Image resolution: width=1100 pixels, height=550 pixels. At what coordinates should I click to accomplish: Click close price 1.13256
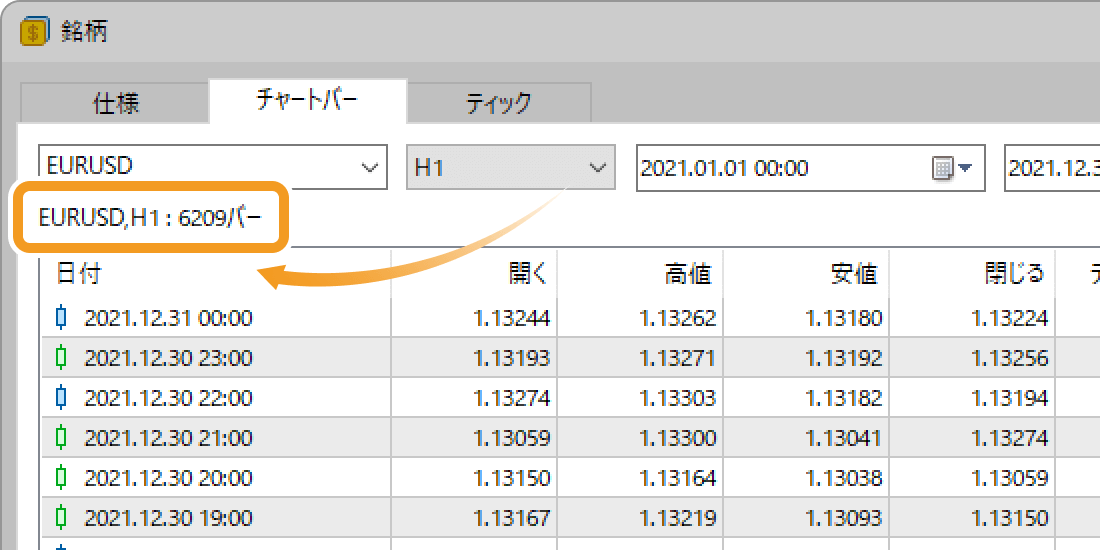click(1010, 359)
